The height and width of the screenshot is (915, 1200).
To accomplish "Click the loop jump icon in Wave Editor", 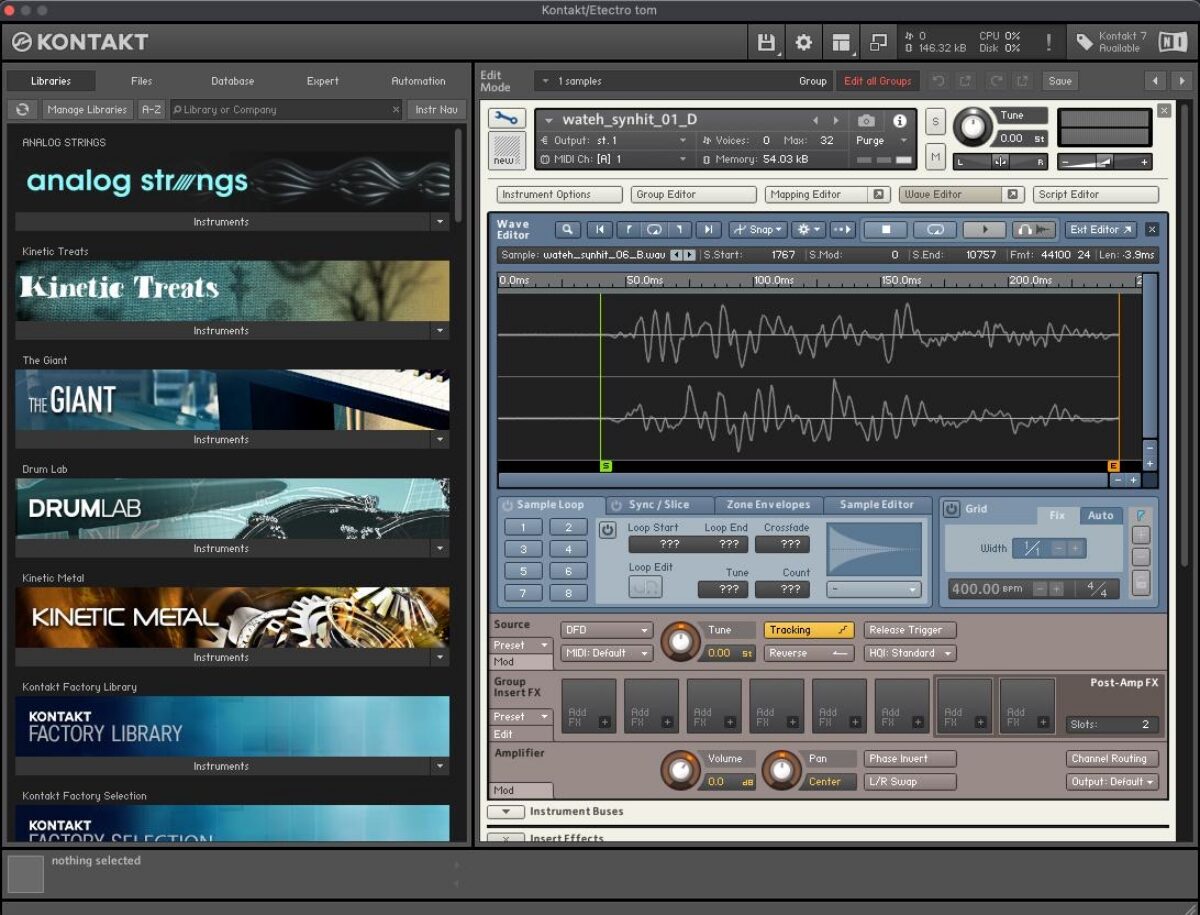I will coord(654,229).
